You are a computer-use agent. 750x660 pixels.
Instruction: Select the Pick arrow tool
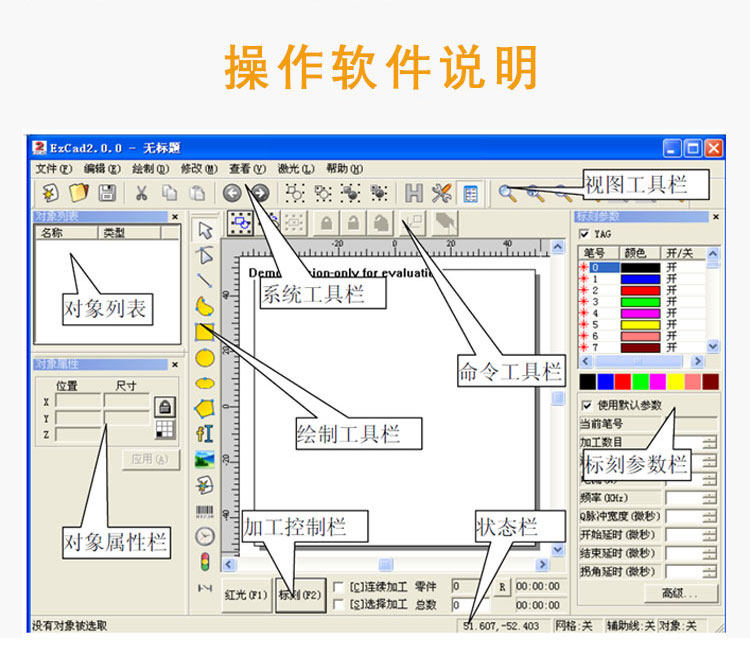pyautogui.click(x=205, y=230)
